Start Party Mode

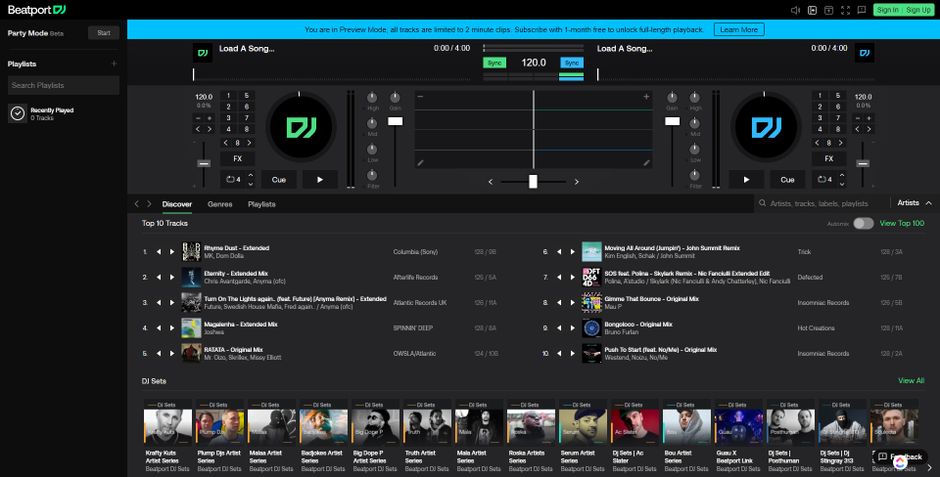(104, 33)
